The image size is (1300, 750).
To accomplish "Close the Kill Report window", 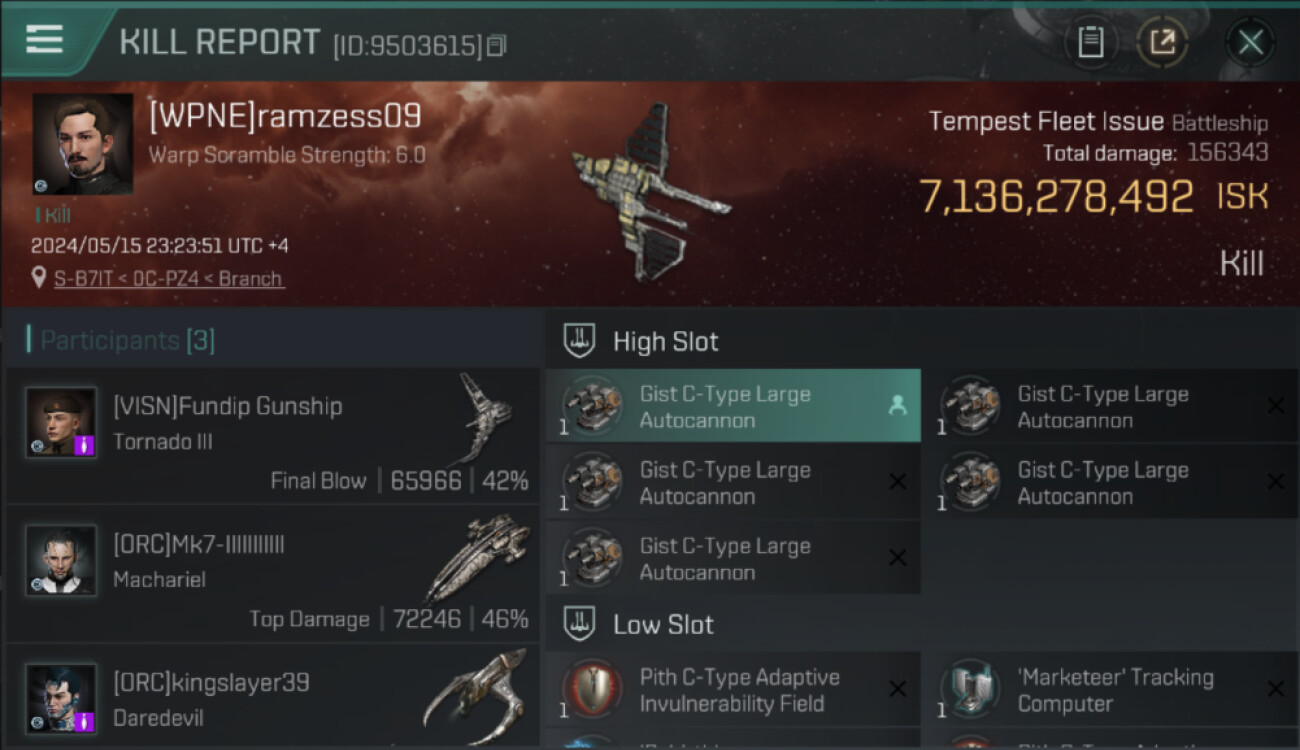I will tap(1250, 42).
